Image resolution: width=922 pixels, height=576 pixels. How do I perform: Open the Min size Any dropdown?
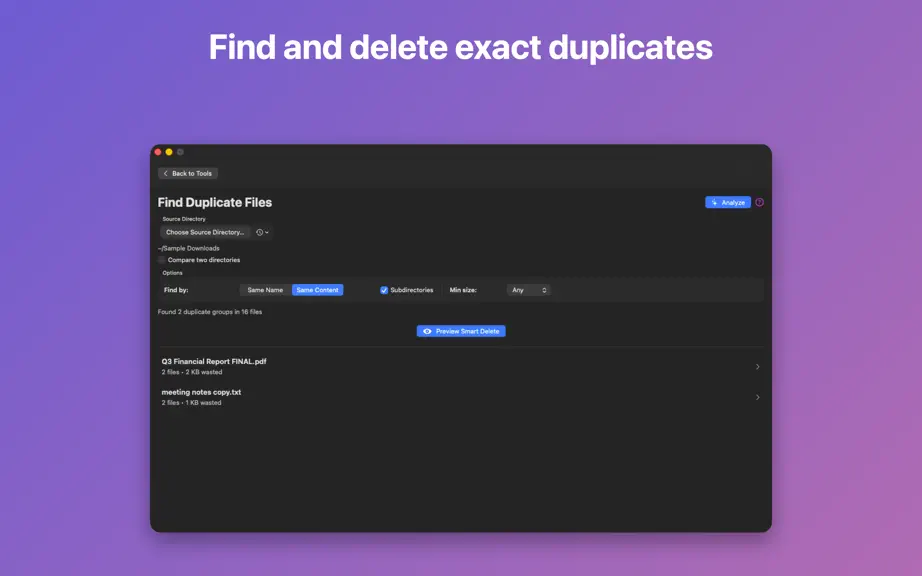[x=529, y=290]
